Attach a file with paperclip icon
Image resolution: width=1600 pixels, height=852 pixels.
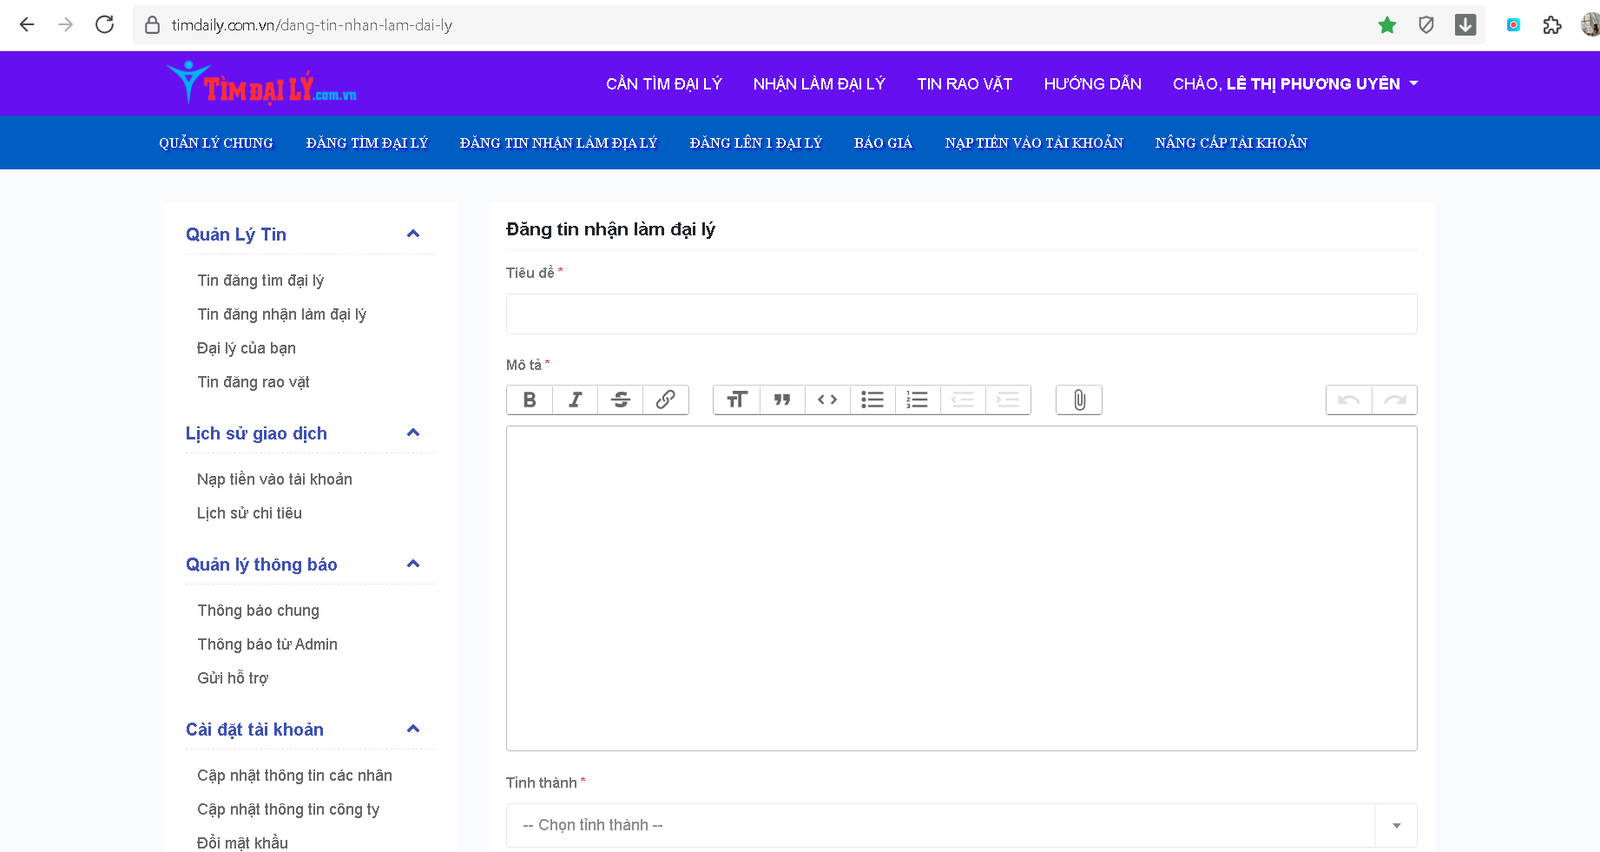pos(1079,400)
